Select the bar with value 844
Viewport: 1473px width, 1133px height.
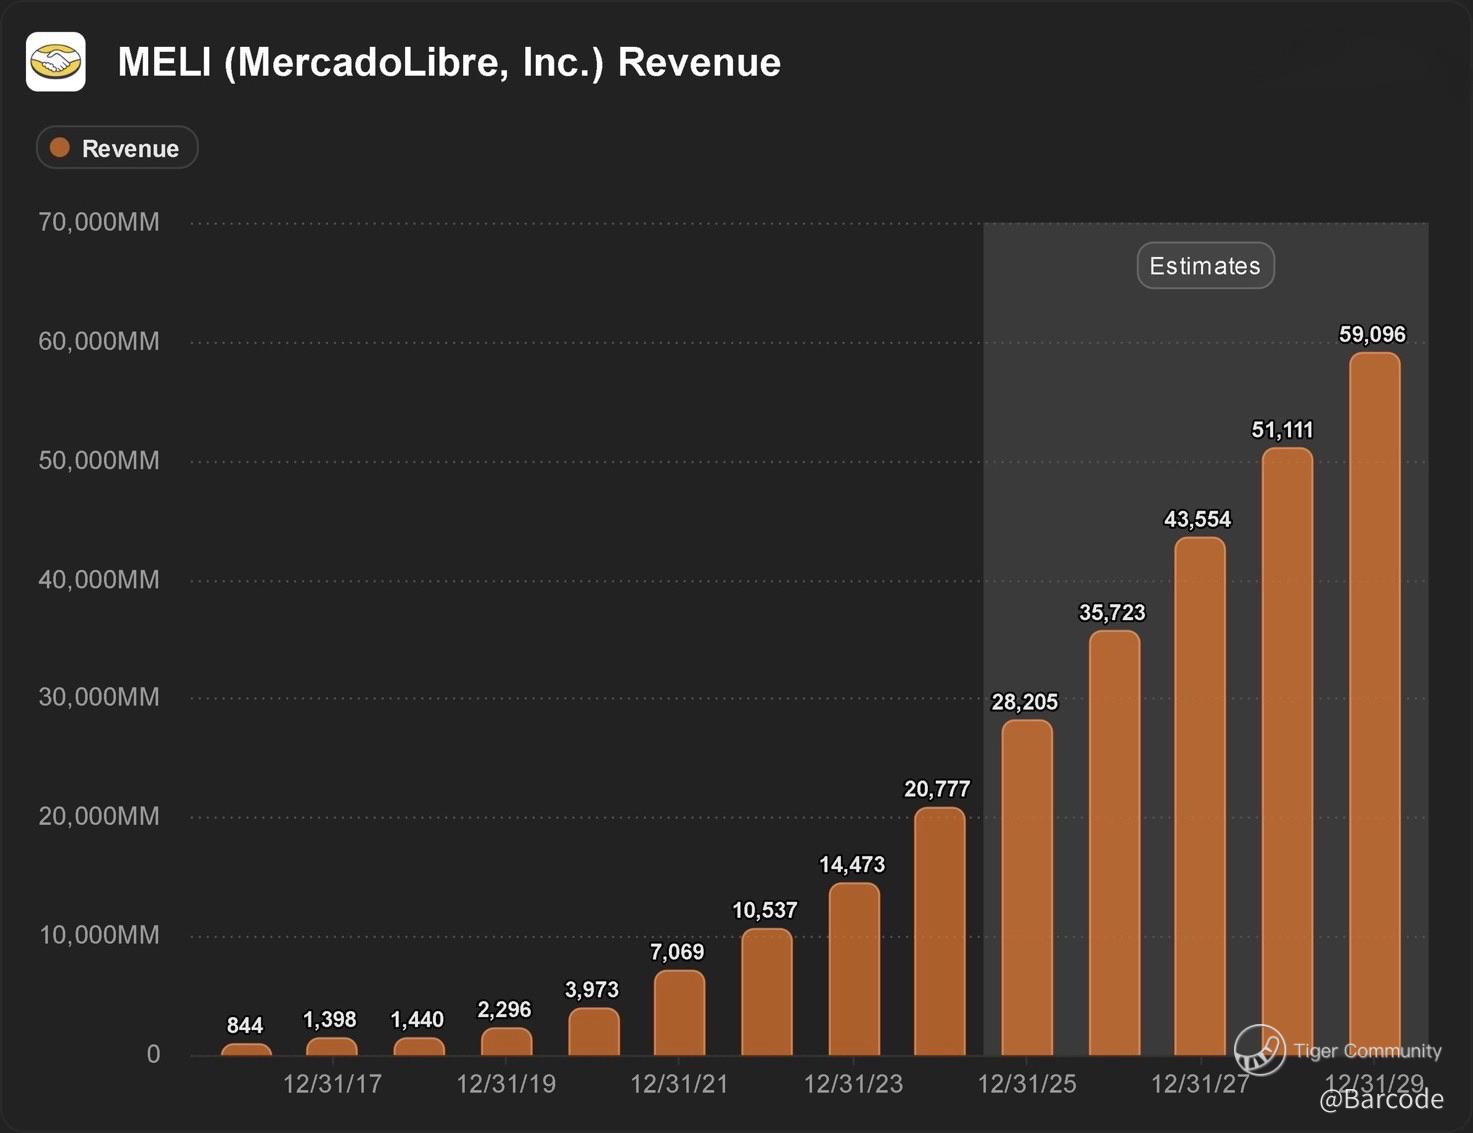pos(246,1049)
